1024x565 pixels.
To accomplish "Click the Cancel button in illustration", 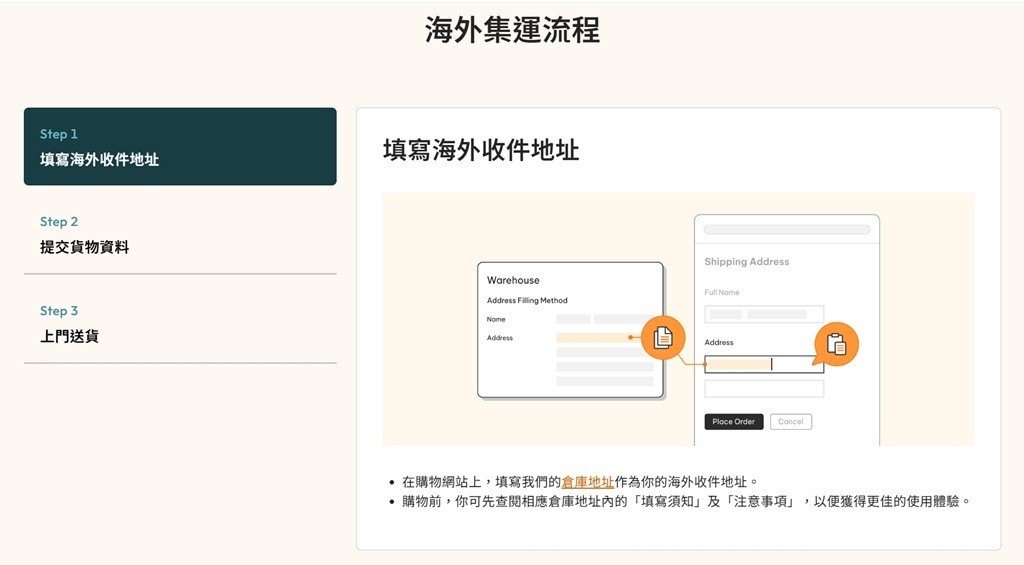I will pyautogui.click(x=791, y=422).
